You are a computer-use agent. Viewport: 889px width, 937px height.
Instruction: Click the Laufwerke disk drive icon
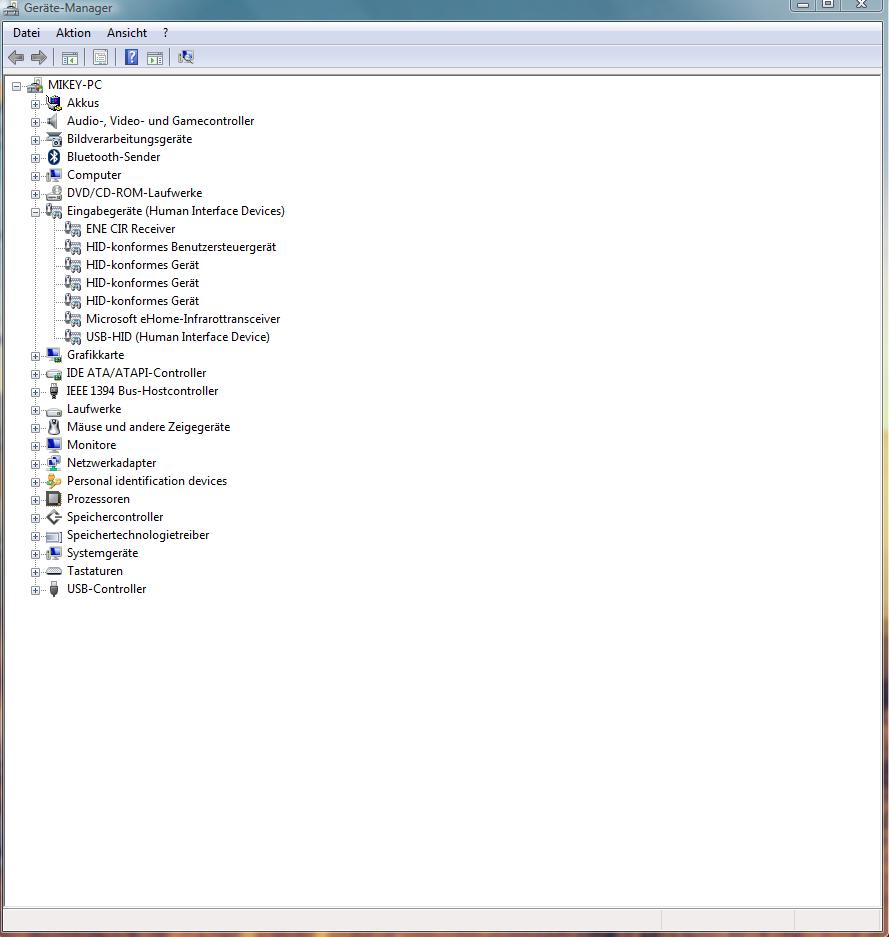[x=54, y=410]
